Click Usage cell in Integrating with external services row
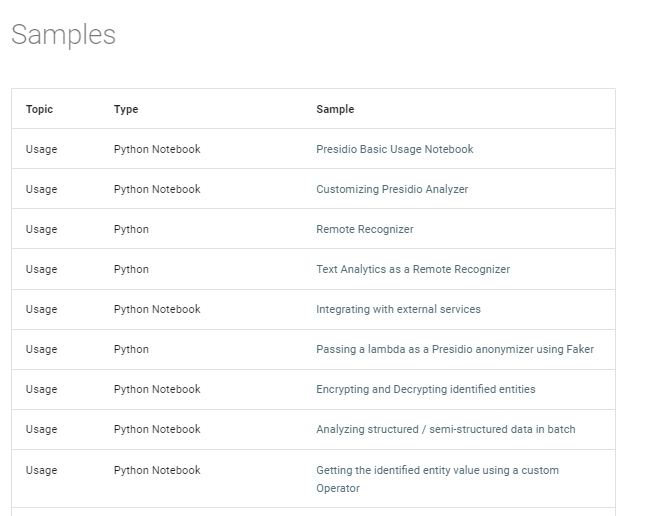 [41, 309]
